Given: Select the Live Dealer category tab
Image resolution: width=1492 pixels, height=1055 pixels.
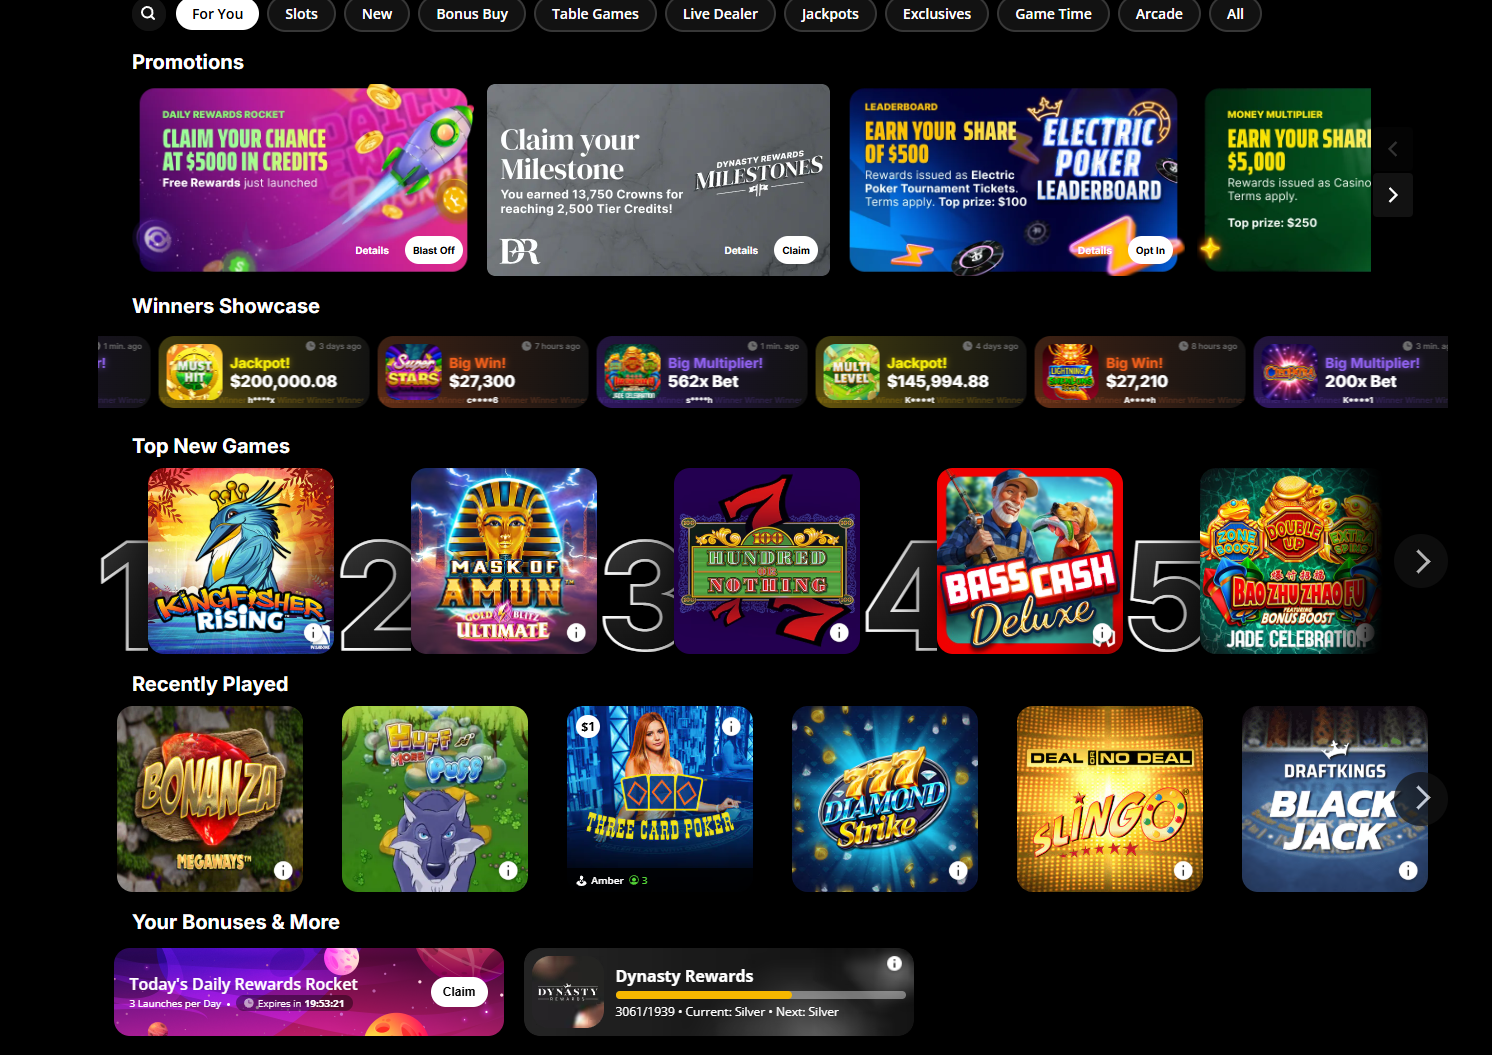Looking at the screenshot, I should pyautogui.click(x=720, y=14).
